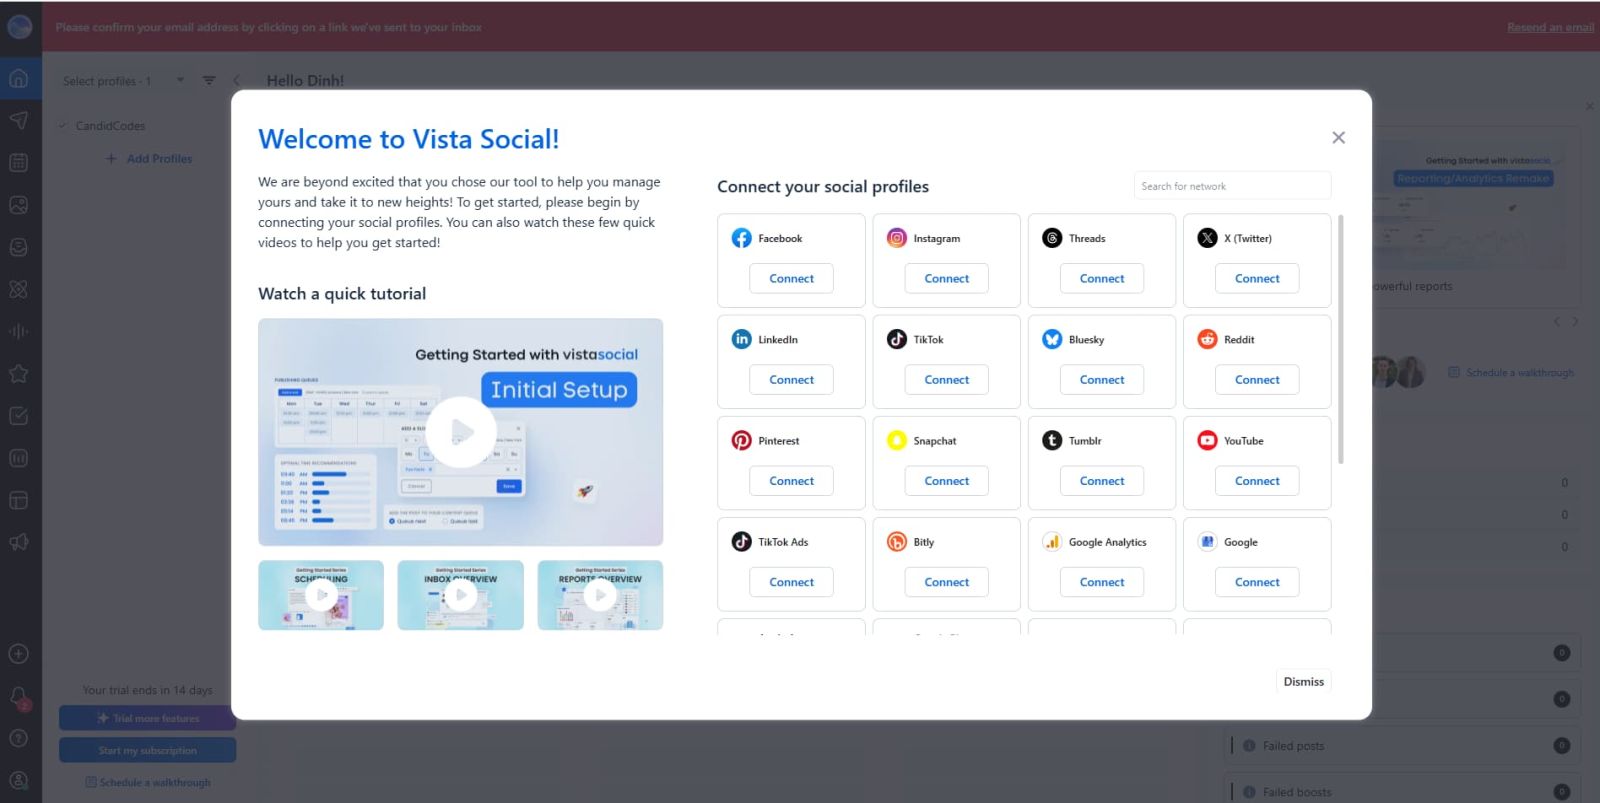Connect a Reddit profile
The width and height of the screenshot is (1600, 803).
(x=1257, y=380)
